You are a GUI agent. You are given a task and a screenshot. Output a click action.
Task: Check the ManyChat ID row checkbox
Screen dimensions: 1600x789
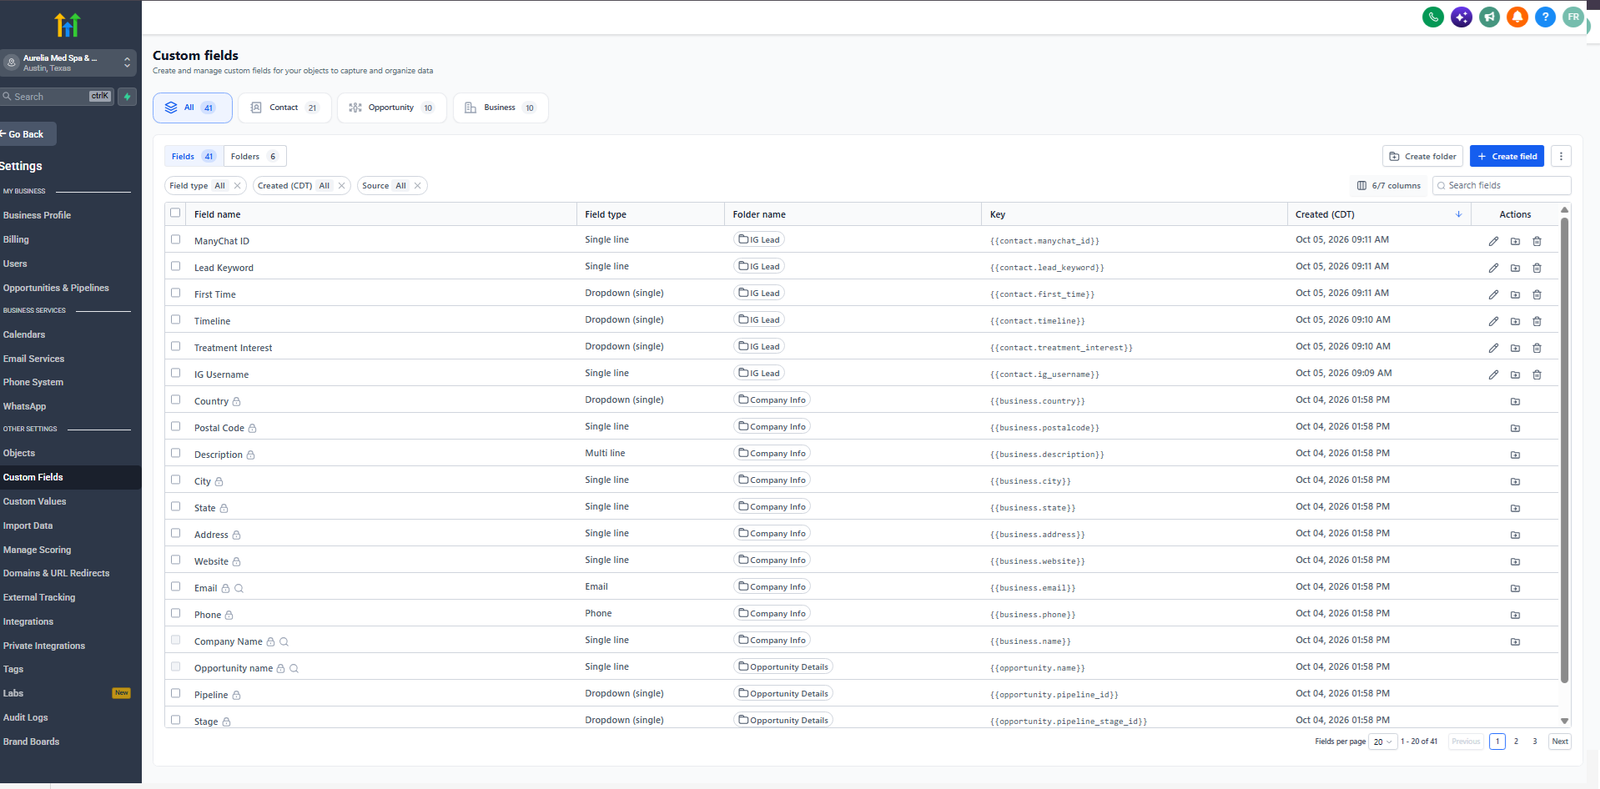[175, 240]
